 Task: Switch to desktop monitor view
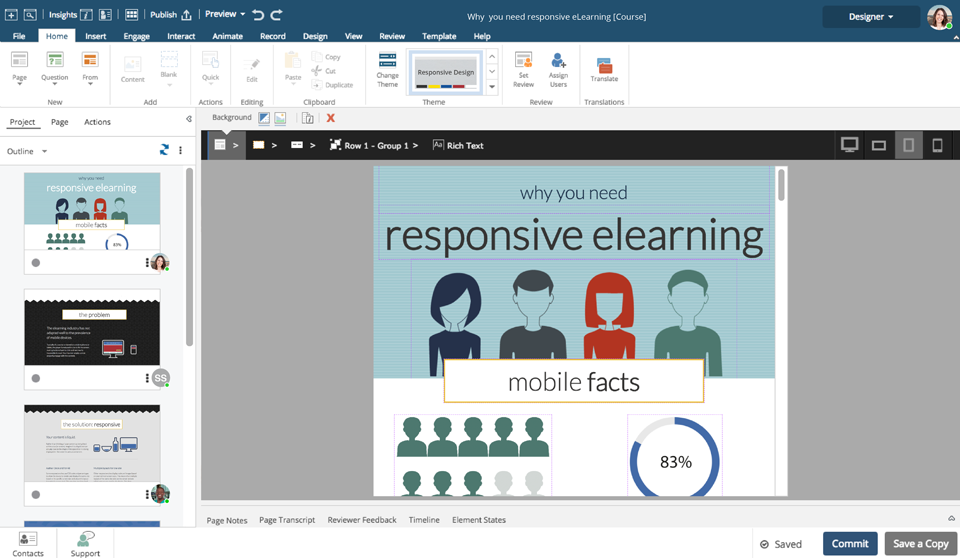[850, 145]
